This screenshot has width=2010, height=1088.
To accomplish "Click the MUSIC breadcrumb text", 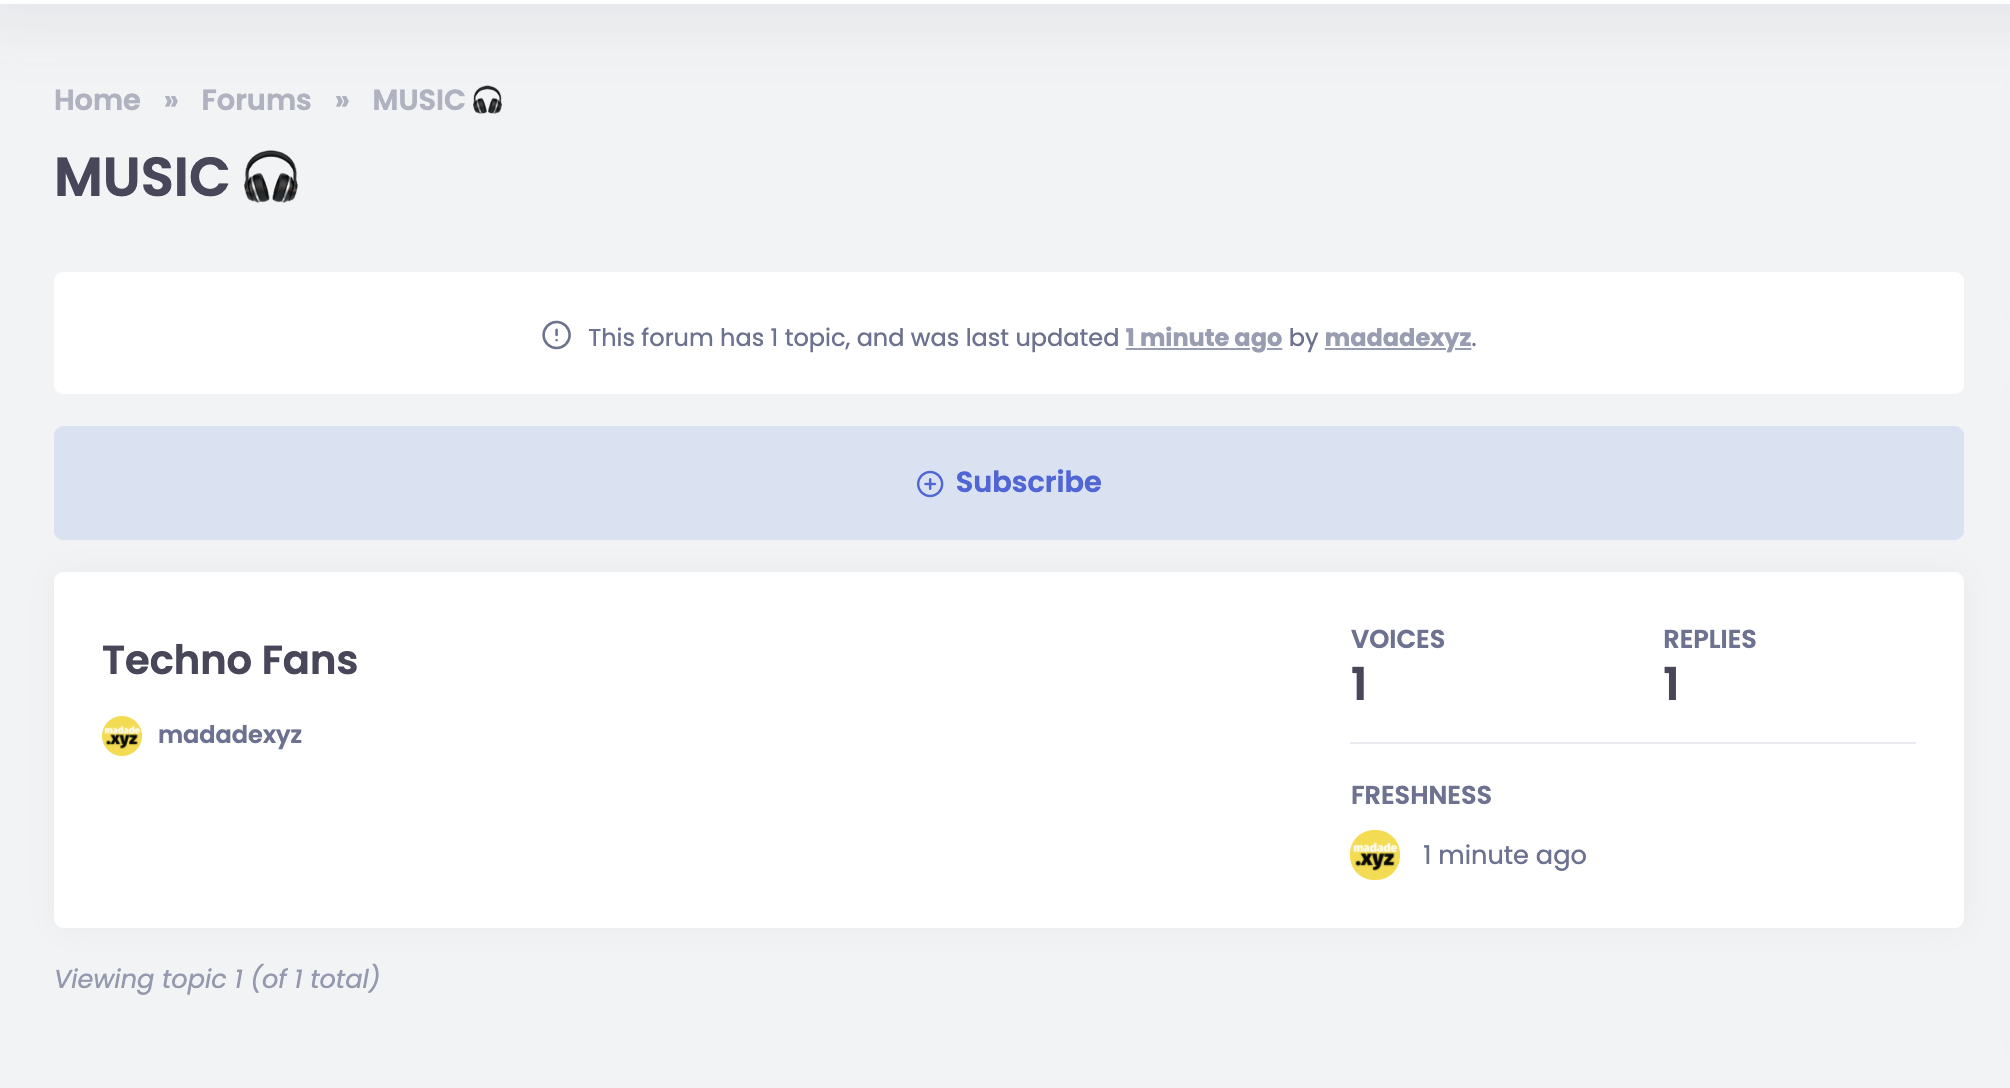I will pyautogui.click(x=418, y=100).
